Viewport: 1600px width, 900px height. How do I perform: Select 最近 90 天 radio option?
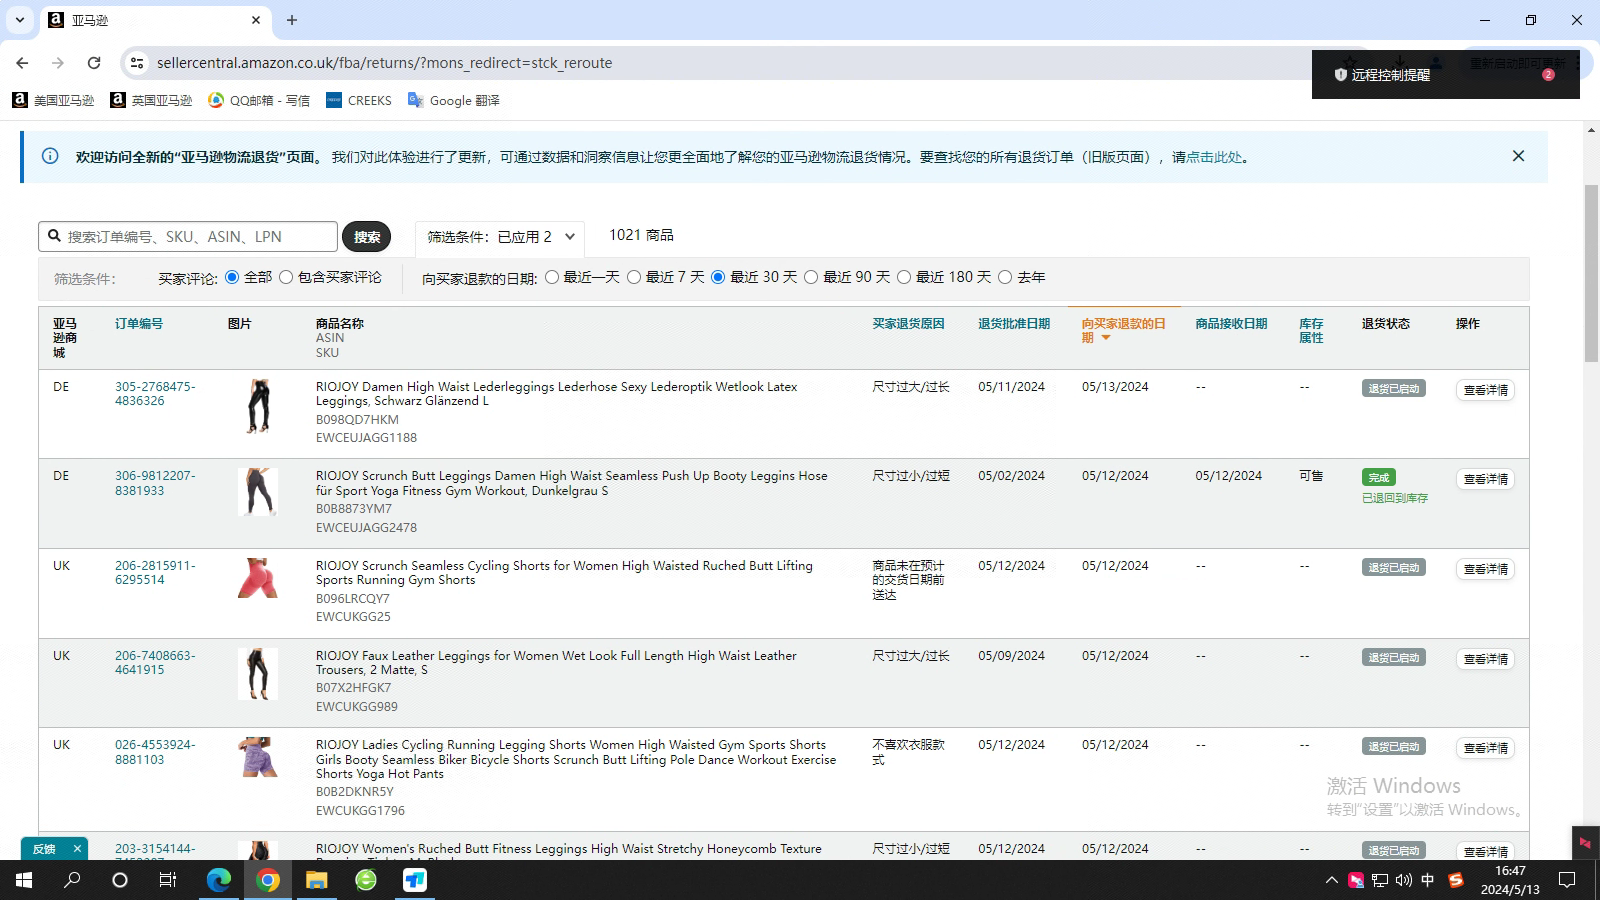[811, 277]
